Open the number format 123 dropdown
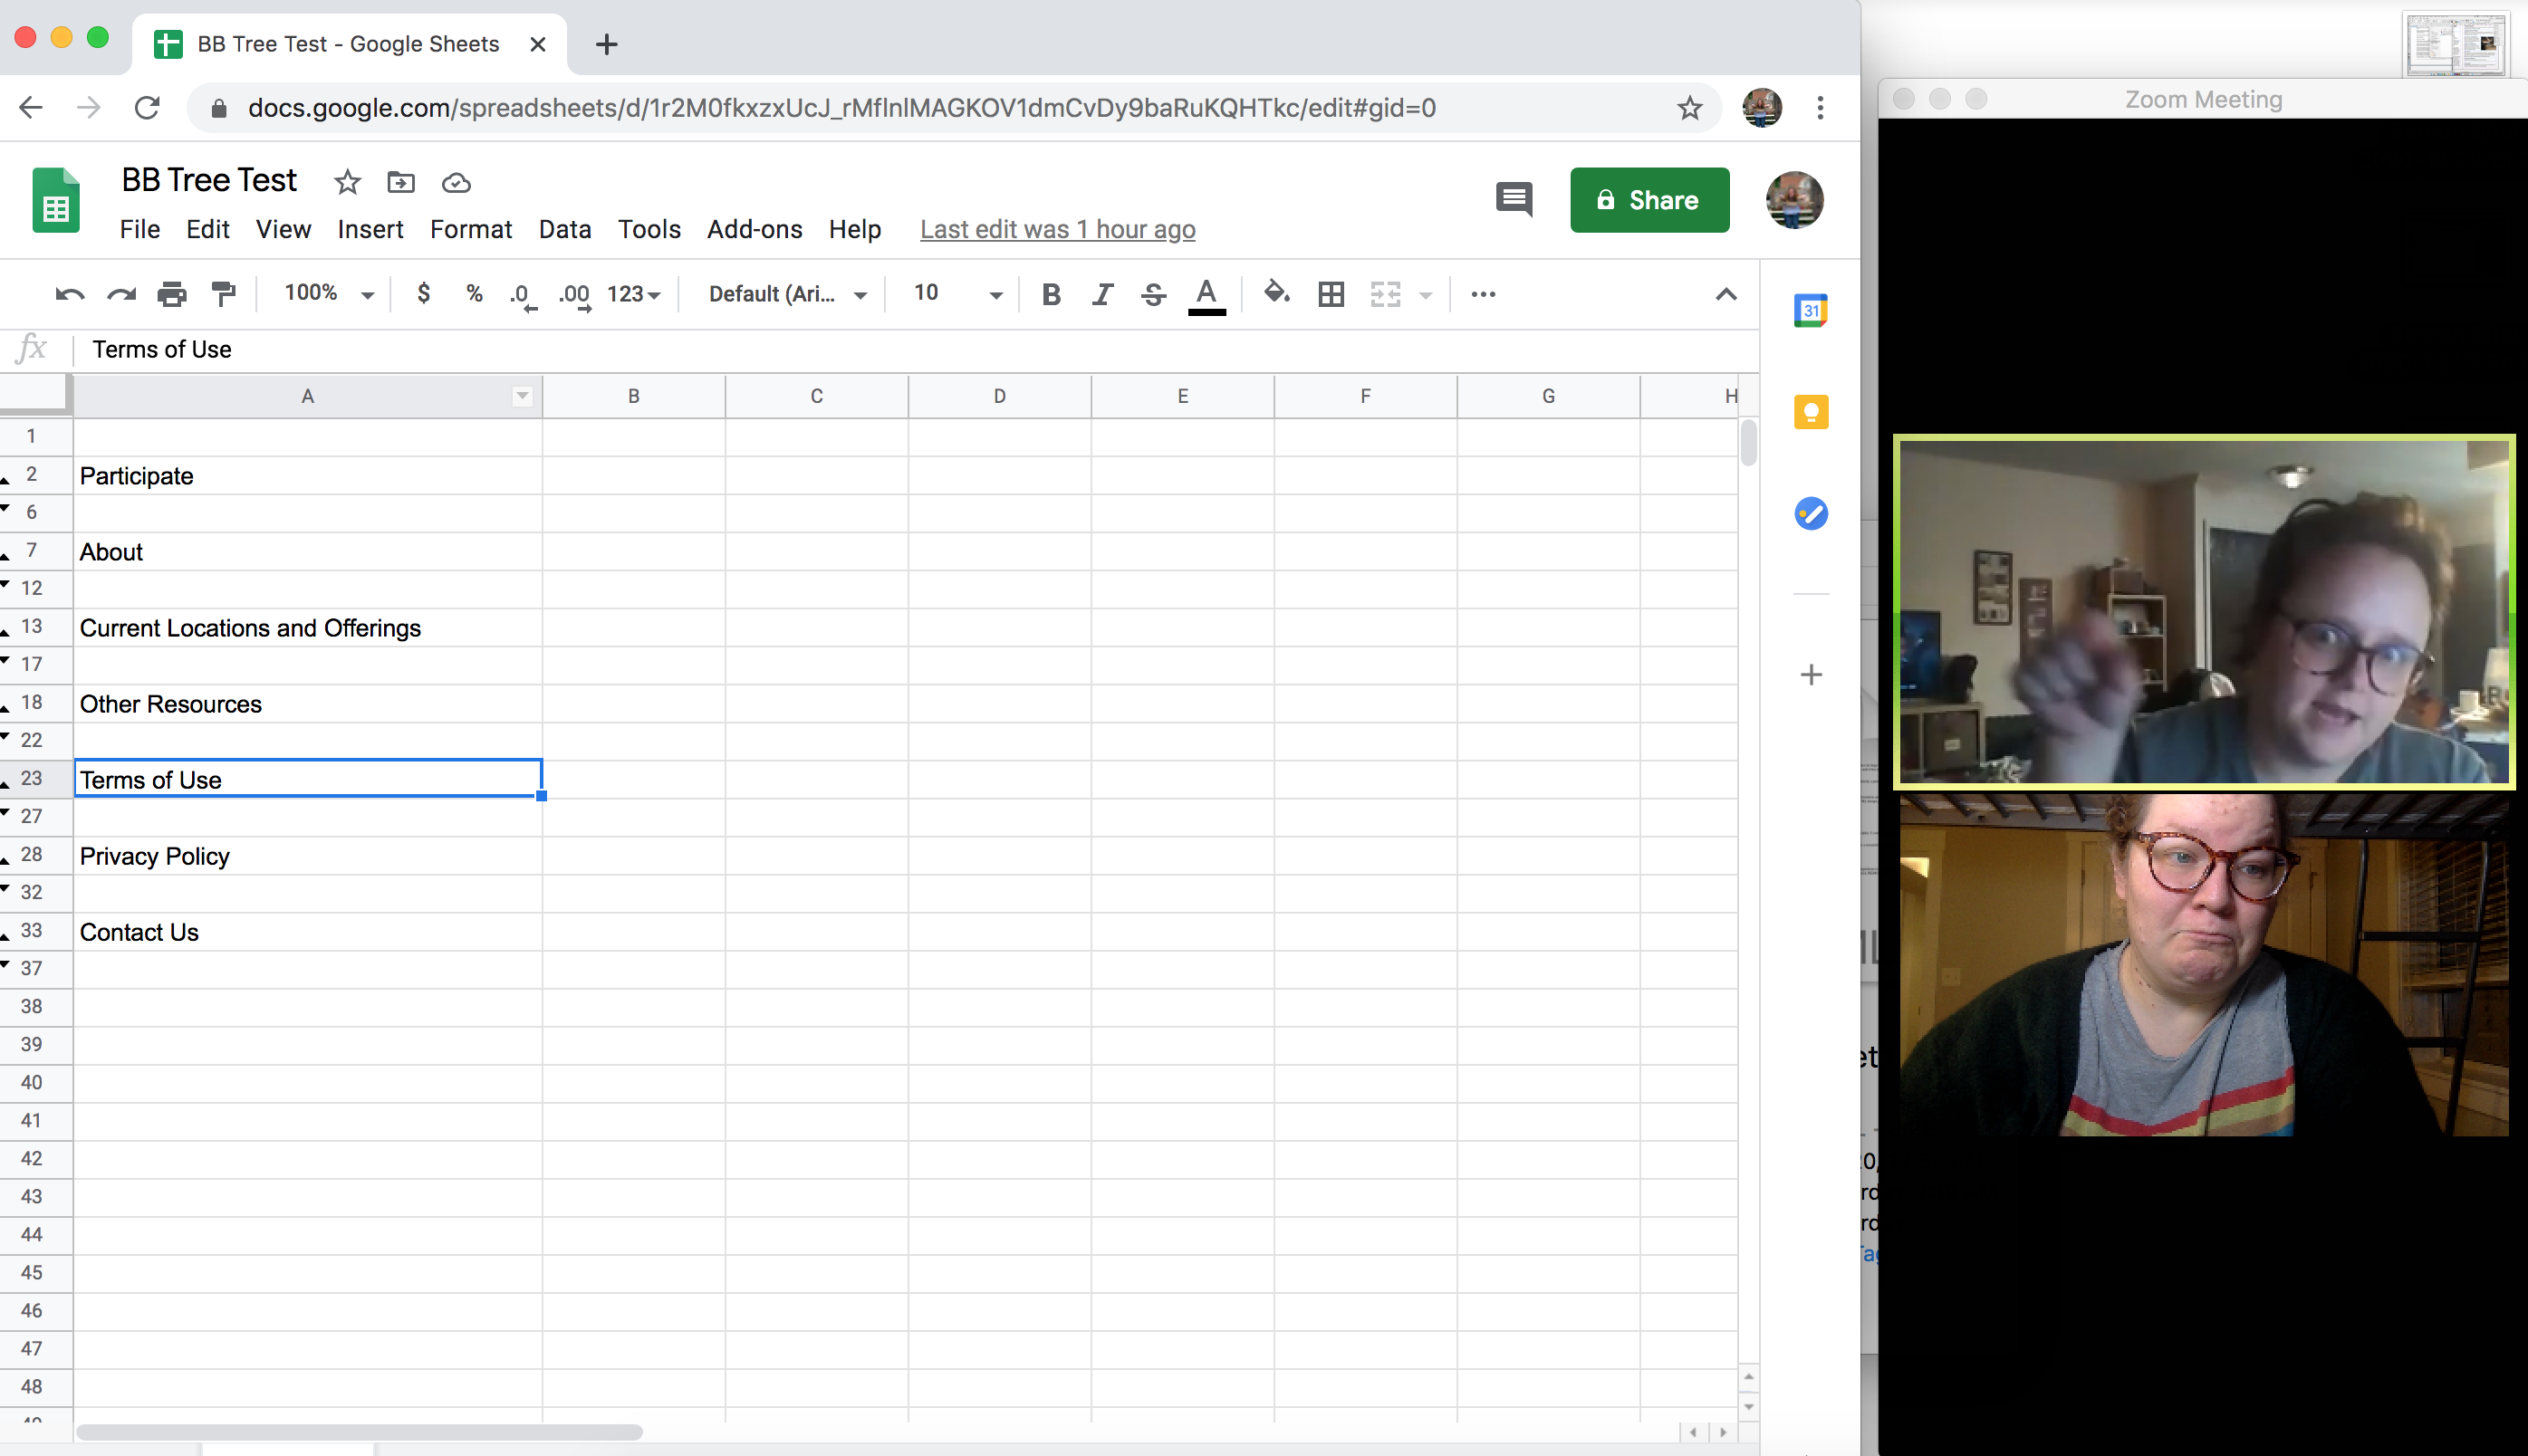The width and height of the screenshot is (2528, 1456). click(x=630, y=293)
